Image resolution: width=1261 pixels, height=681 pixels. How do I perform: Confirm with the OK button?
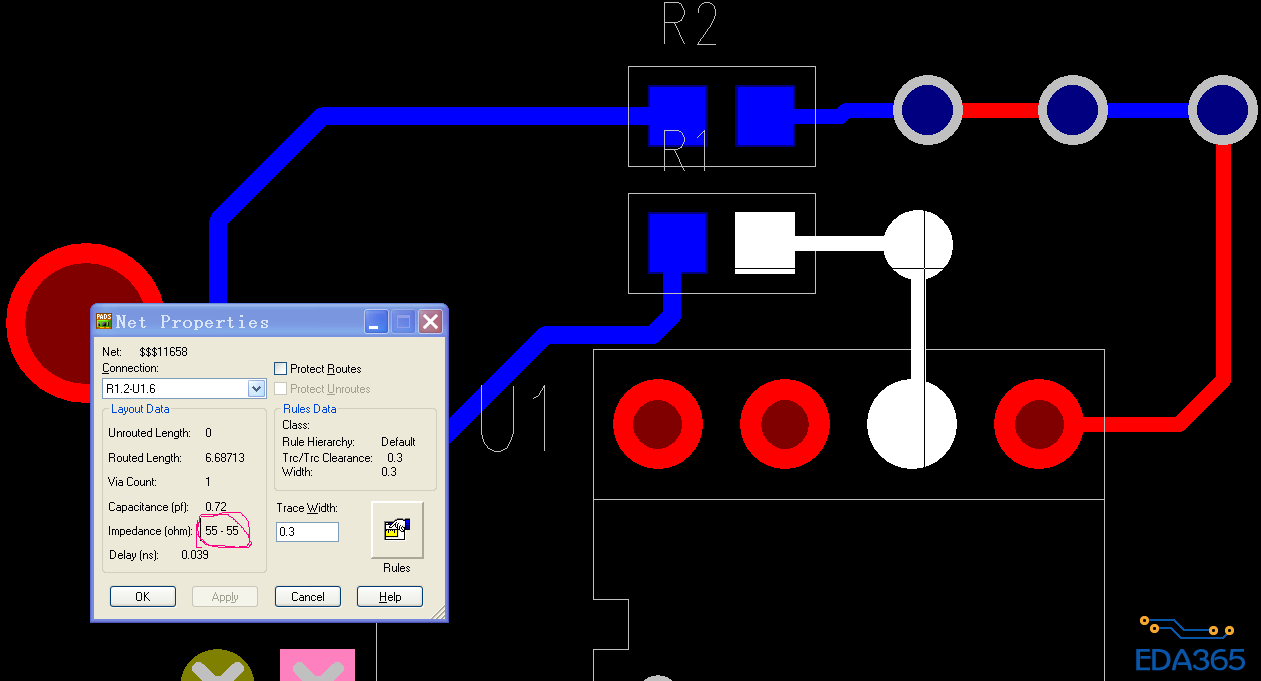click(142, 597)
